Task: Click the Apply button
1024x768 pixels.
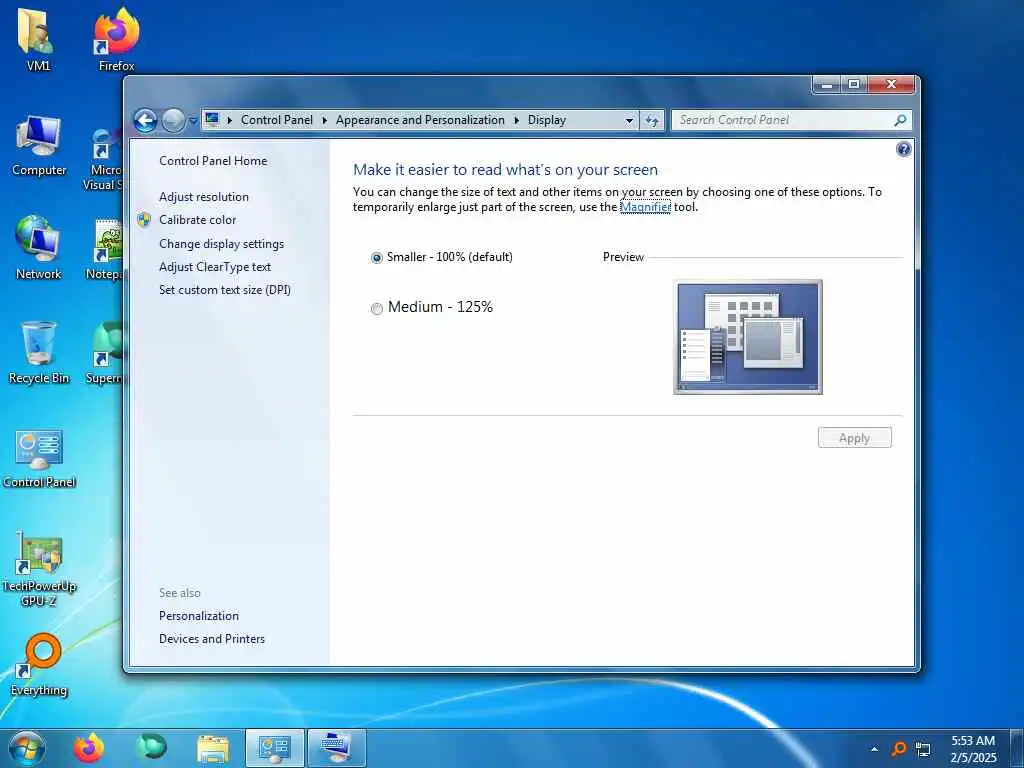Action: (854, 438)
